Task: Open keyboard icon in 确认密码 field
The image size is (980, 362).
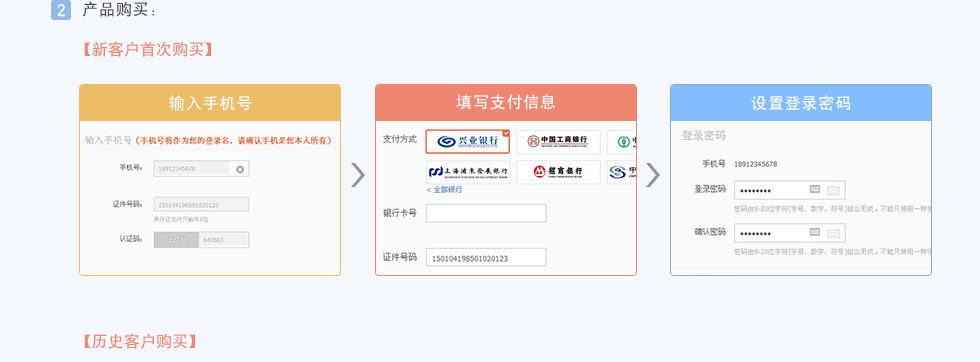Action: point(815,232)
